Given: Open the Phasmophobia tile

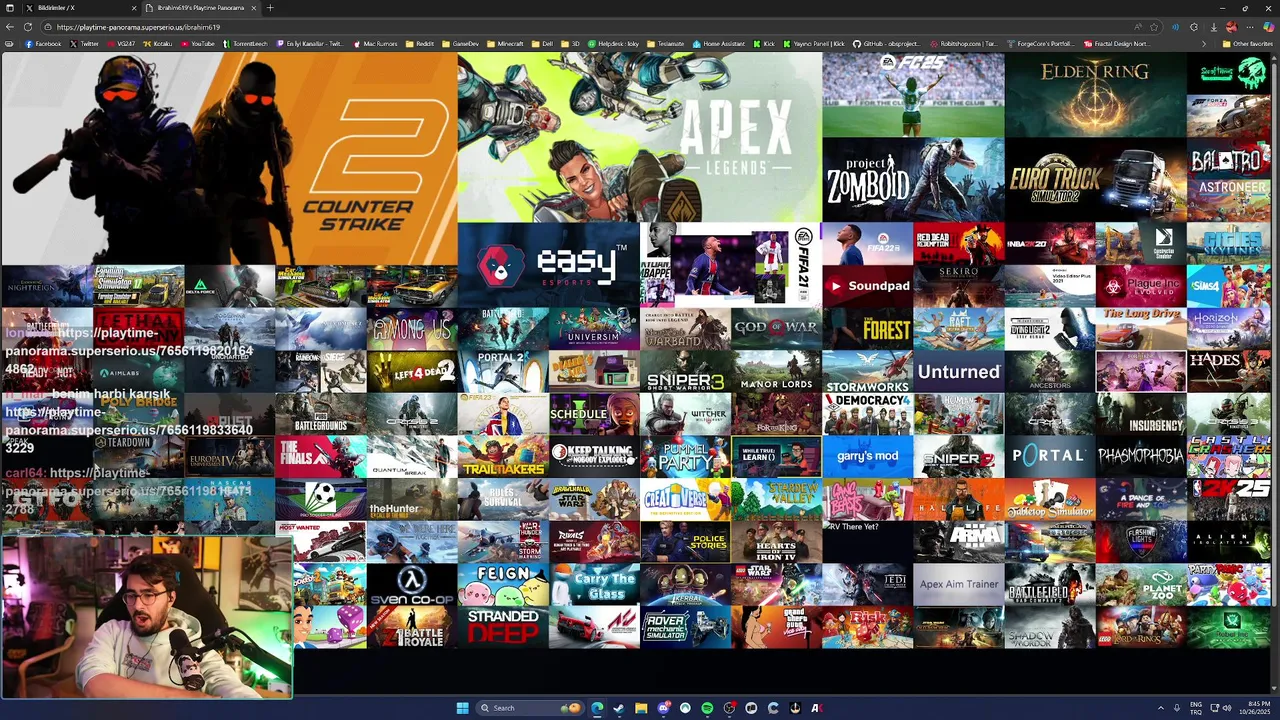Looking at the screenshot, I should coord(1141,456).
